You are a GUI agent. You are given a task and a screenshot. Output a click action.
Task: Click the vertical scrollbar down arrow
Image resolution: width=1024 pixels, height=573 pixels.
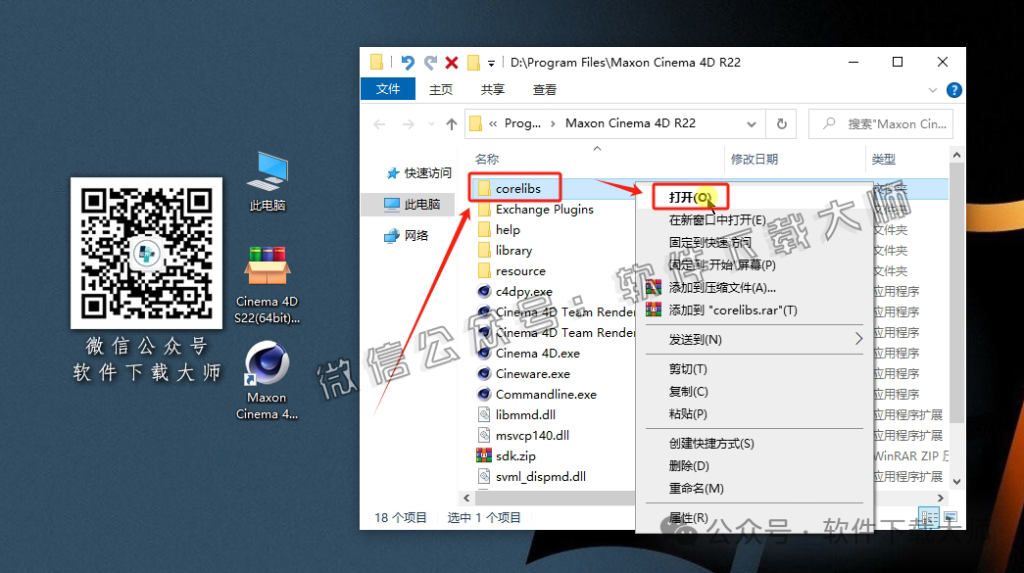point(956,482)
